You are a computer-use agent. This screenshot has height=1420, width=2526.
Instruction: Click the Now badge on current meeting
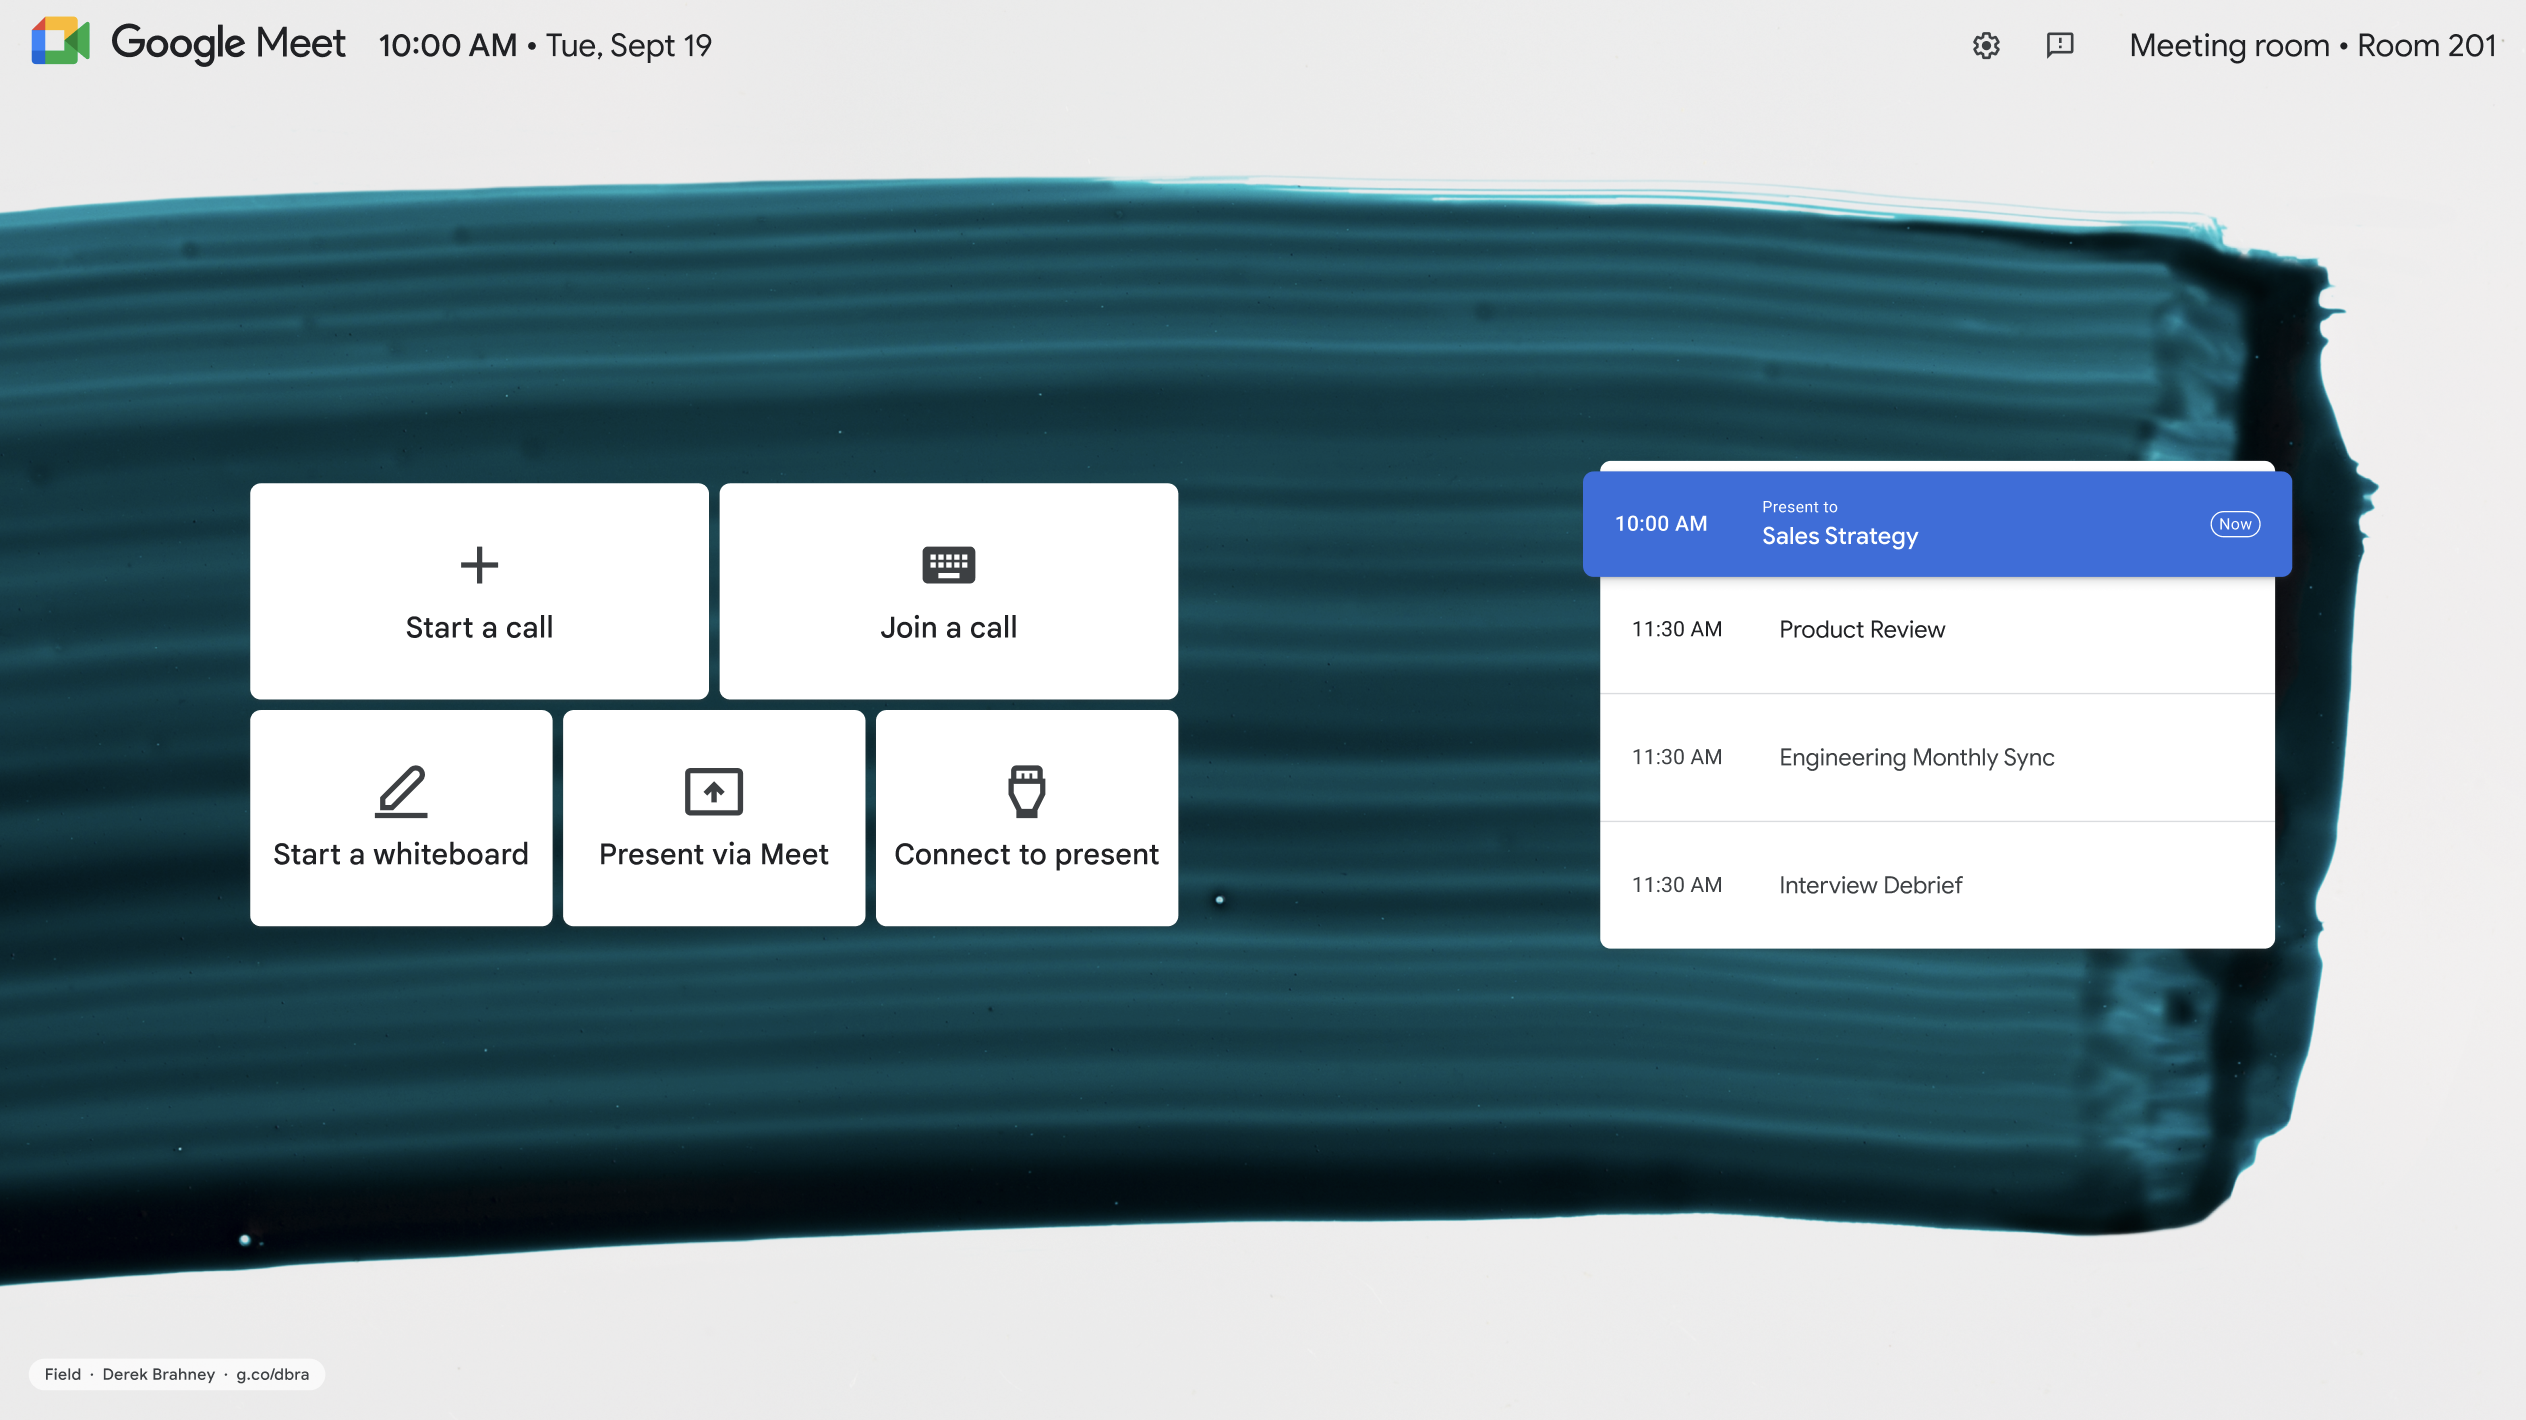(2234, 524)
